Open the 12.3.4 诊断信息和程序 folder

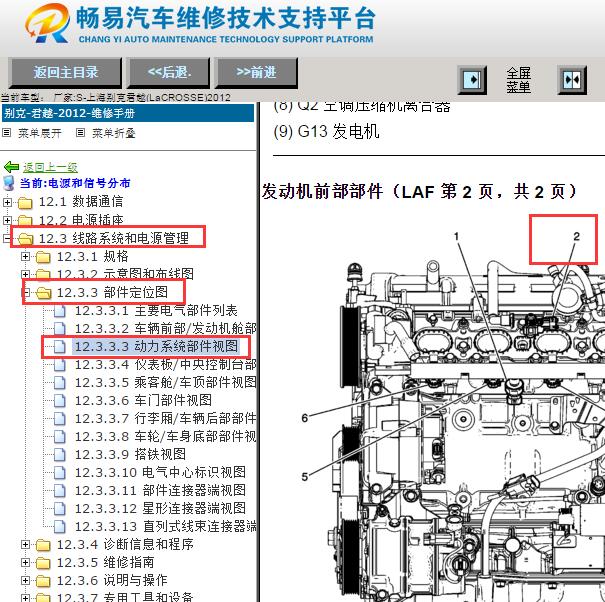point(125,545)
